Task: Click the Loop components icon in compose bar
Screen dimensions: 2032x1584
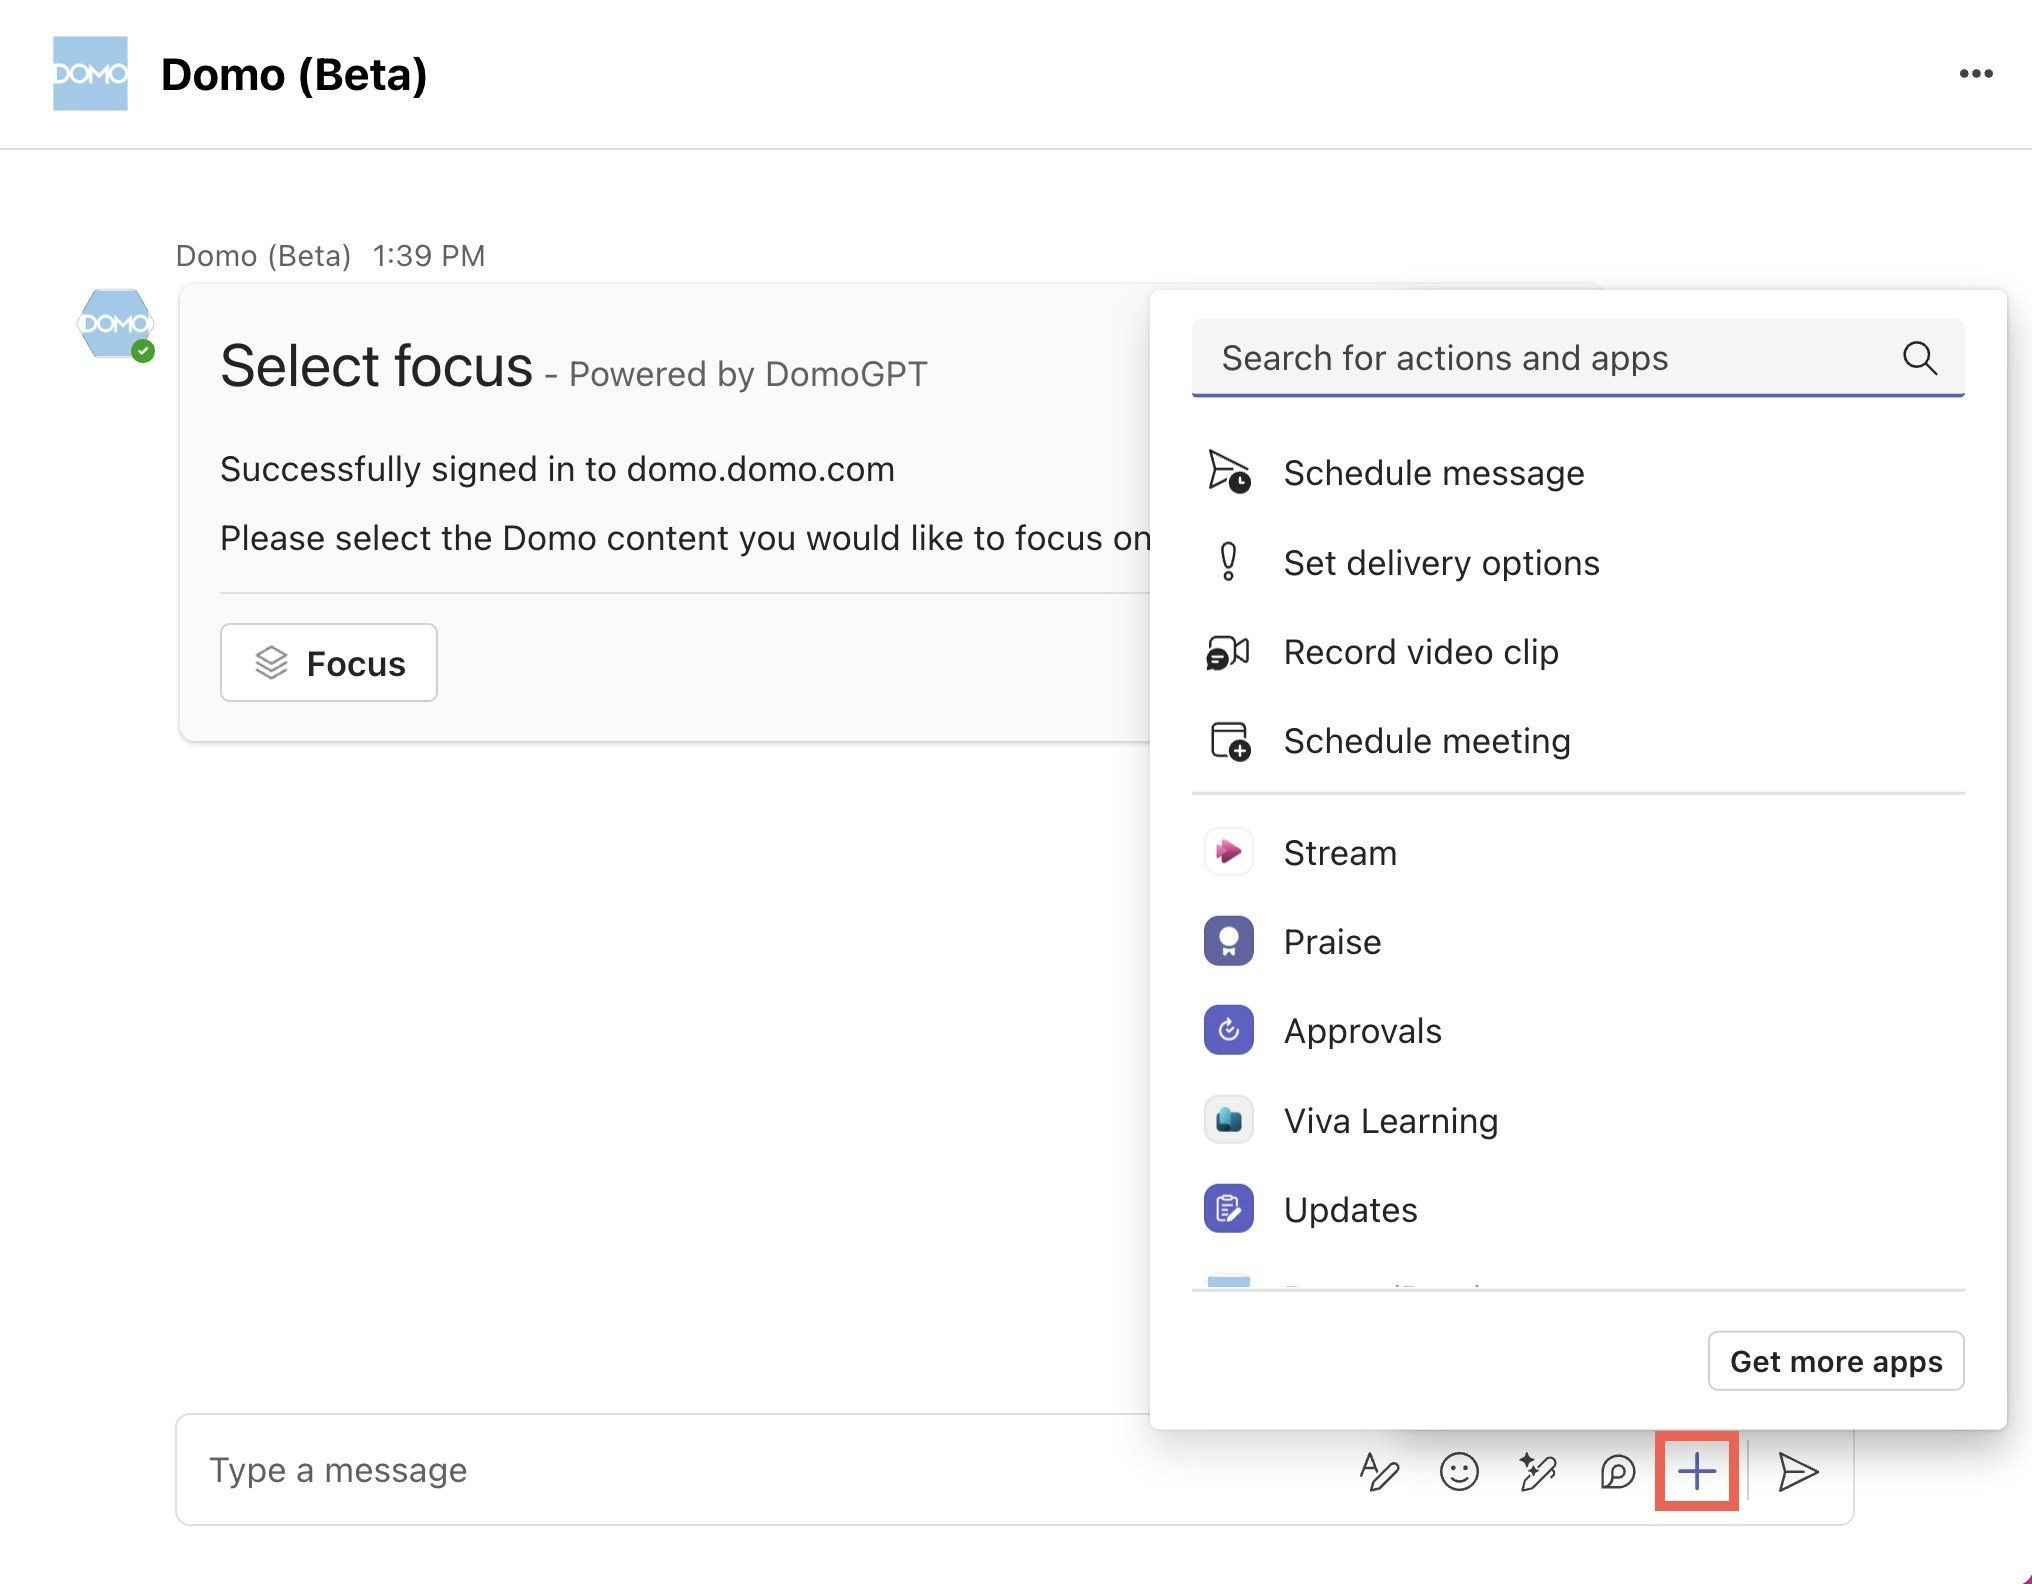Action: click(x=1617, y=1472)
